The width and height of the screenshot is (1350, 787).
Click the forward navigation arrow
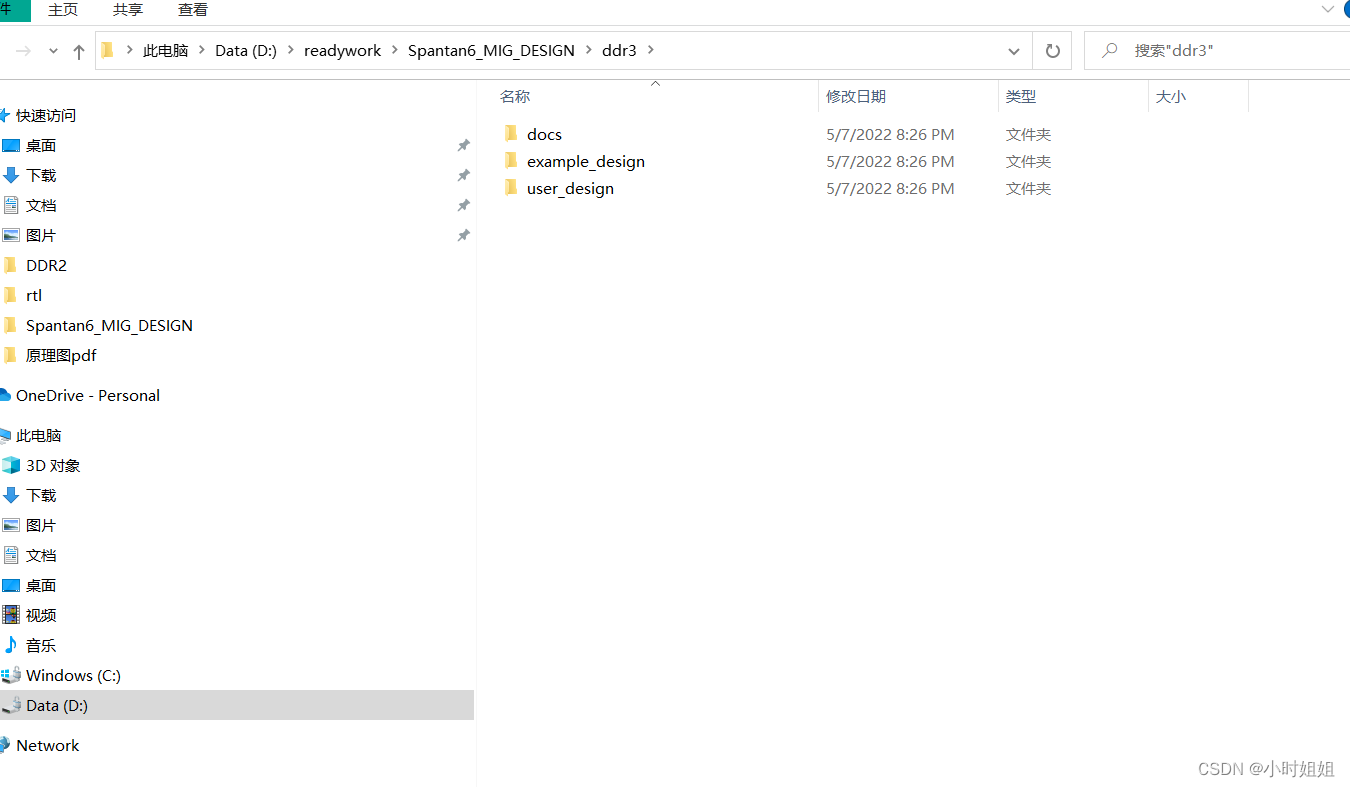[23, 50]
